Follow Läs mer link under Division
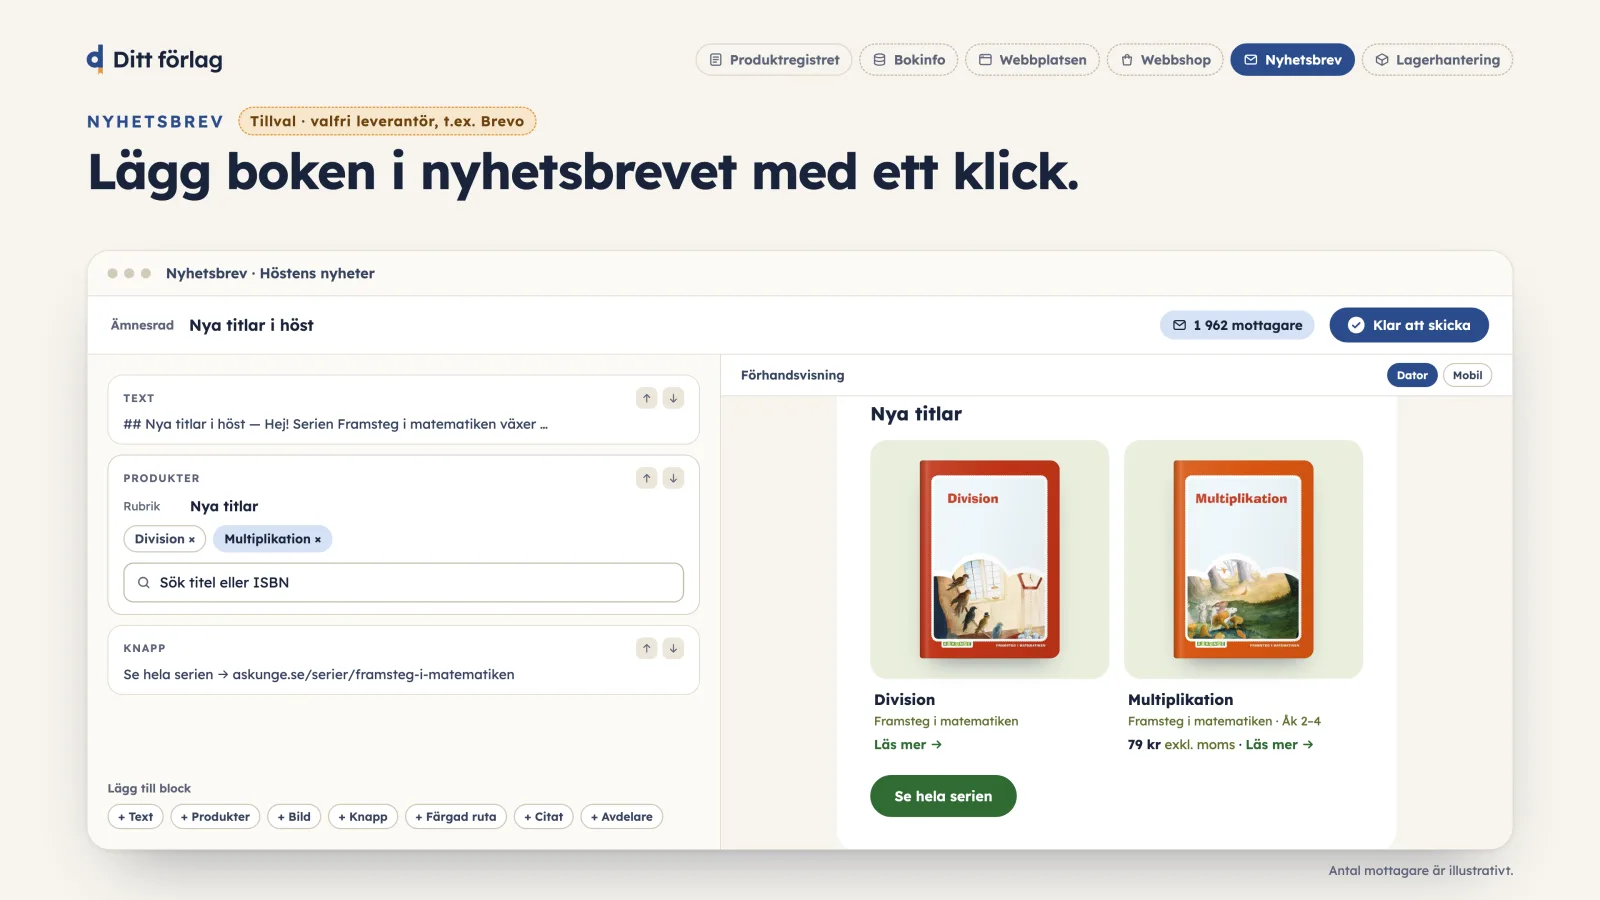Viewport: 1600px width, 900px height. [908, 745]
